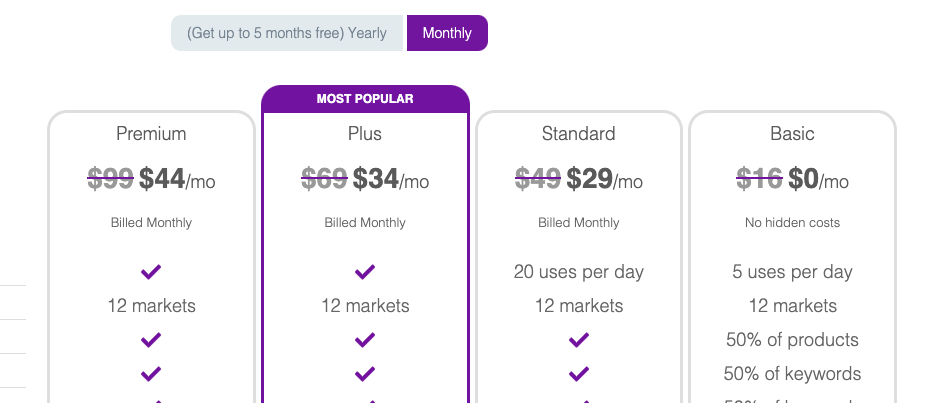Click No hidden costs label
The width and height of the screenshot is (942, 403).
(792, 223)
